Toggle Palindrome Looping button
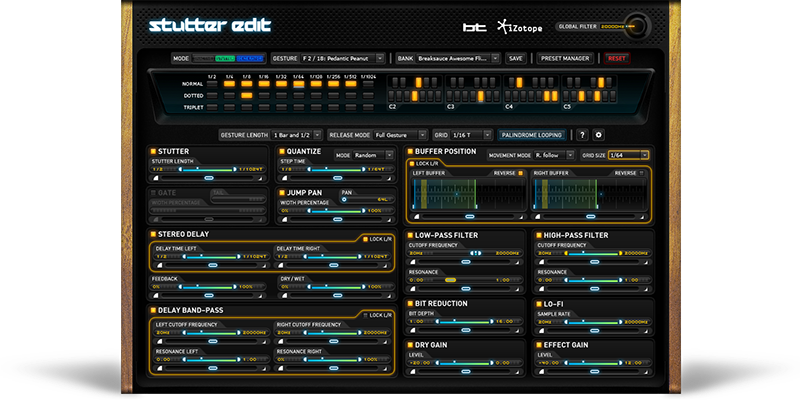The height and width of the screenshot is (400, 800). click(x=532, y=135)
